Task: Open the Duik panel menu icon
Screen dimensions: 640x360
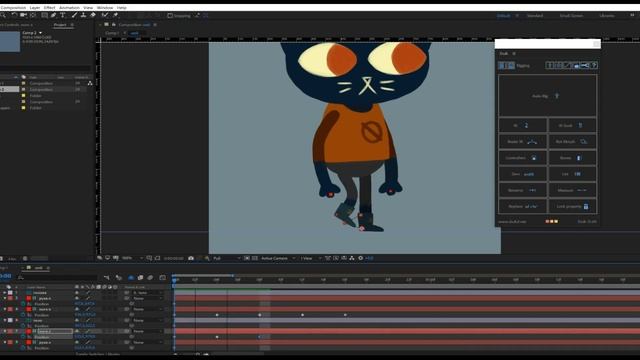Action: (514, 53)
